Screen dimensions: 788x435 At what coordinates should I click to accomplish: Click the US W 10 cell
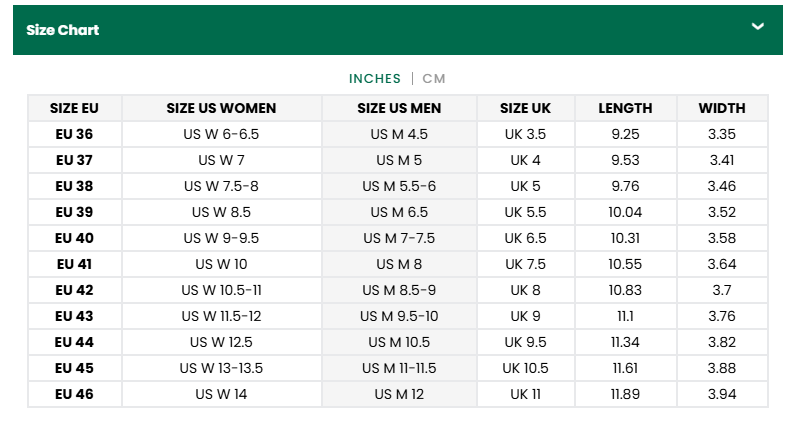point(221,264)
